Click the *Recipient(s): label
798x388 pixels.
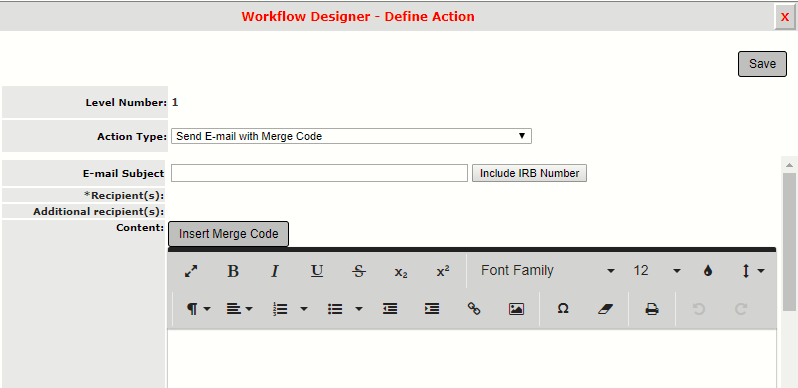coord(124,195)
